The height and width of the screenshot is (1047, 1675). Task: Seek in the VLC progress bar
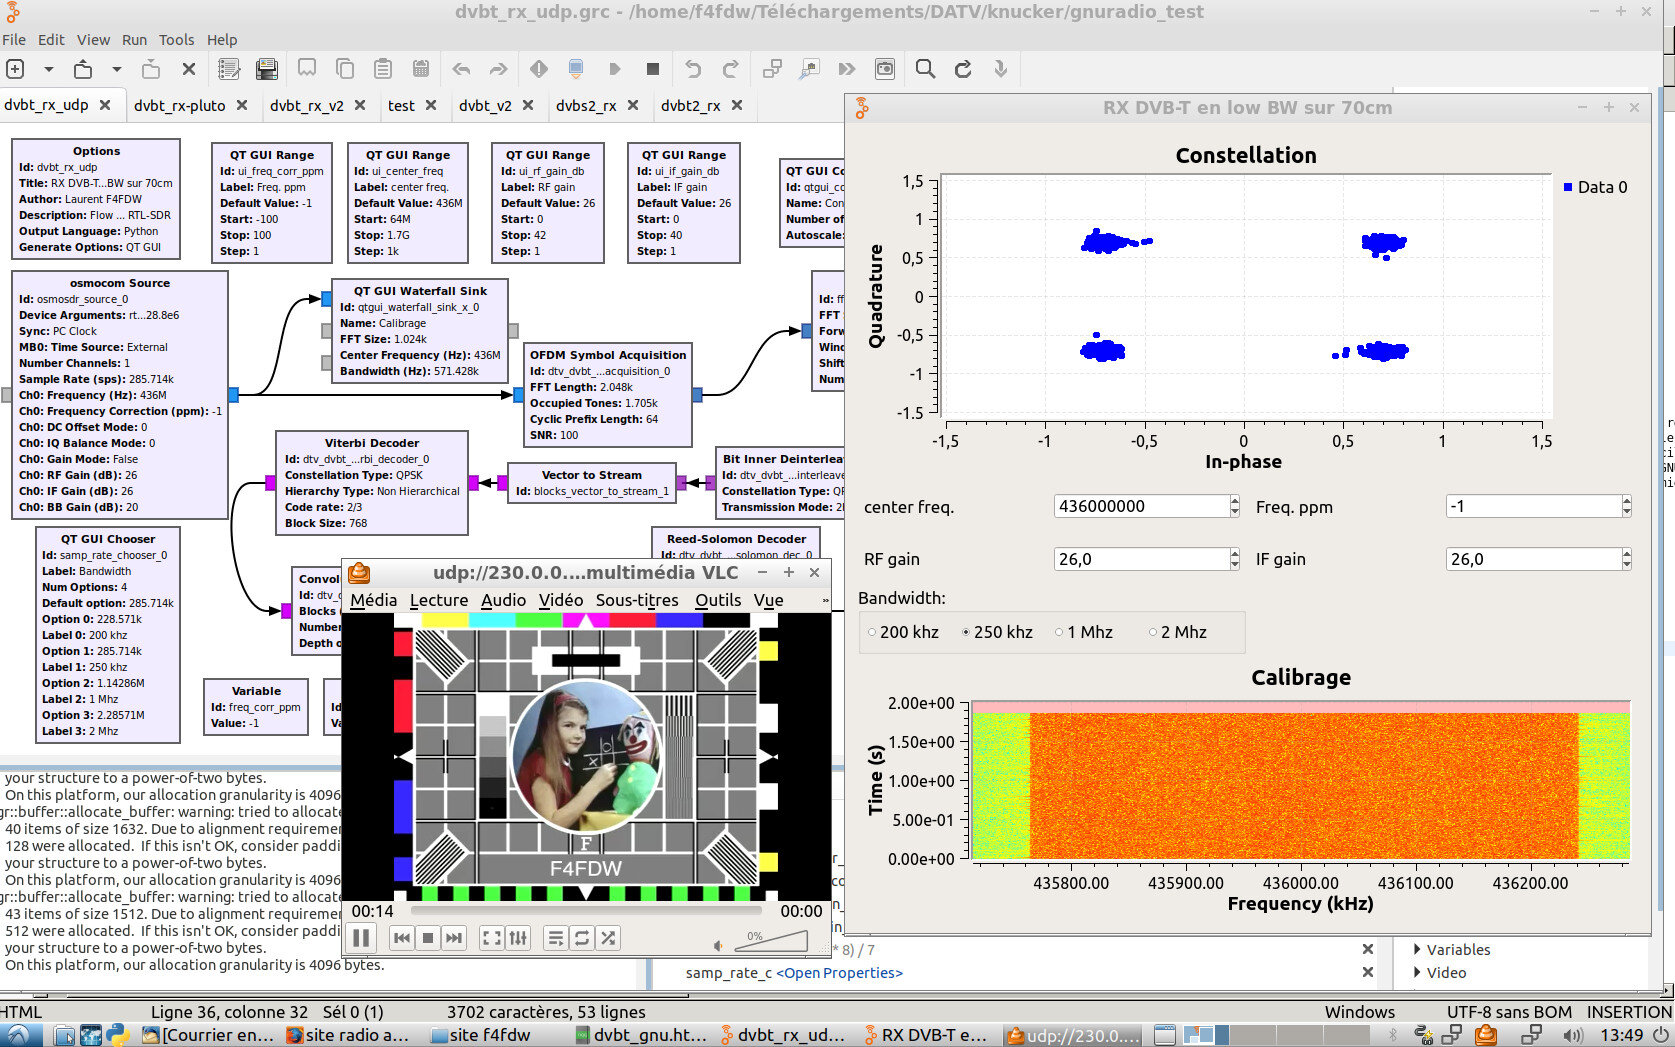click(x=587, y=911)
